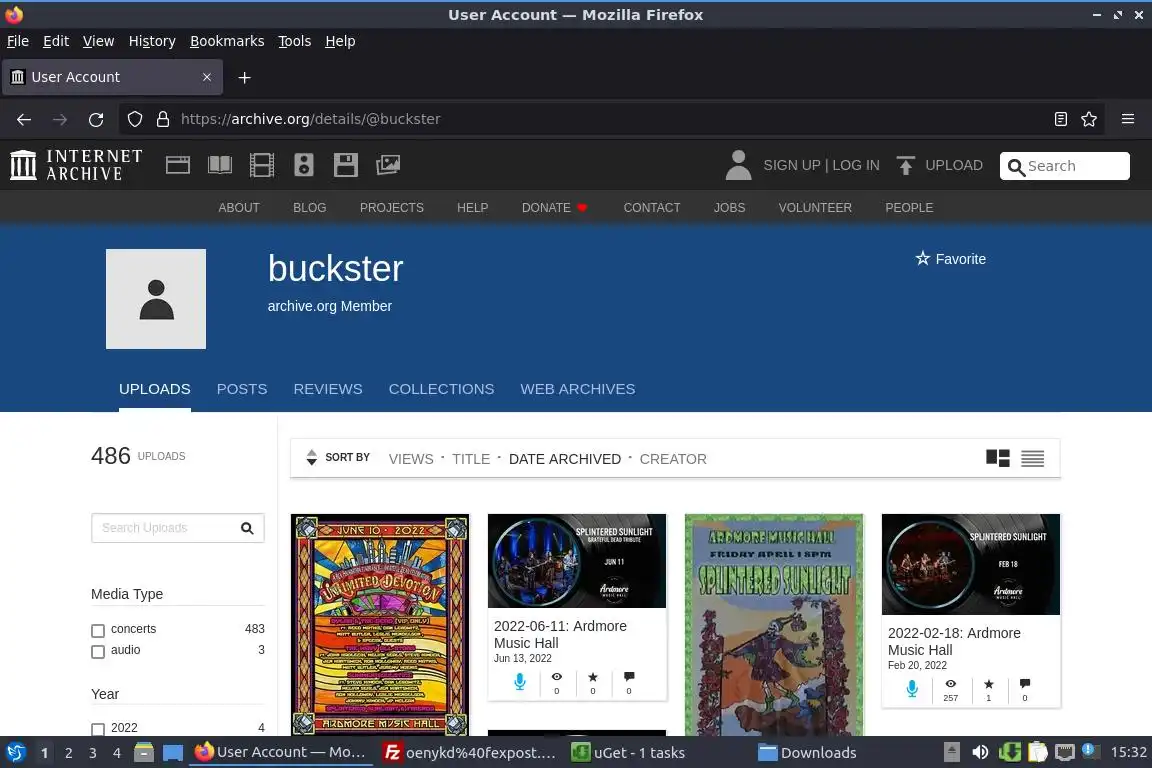Switch to list view layout
Image resolution: width=1152 pixels, height=768 pixels.
(x=1032, y=459)
